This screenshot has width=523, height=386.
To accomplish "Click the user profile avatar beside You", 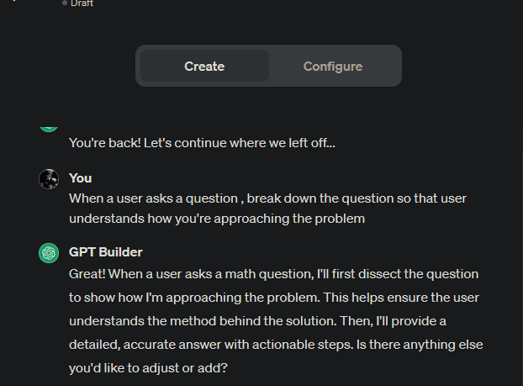I will (49, 179).
